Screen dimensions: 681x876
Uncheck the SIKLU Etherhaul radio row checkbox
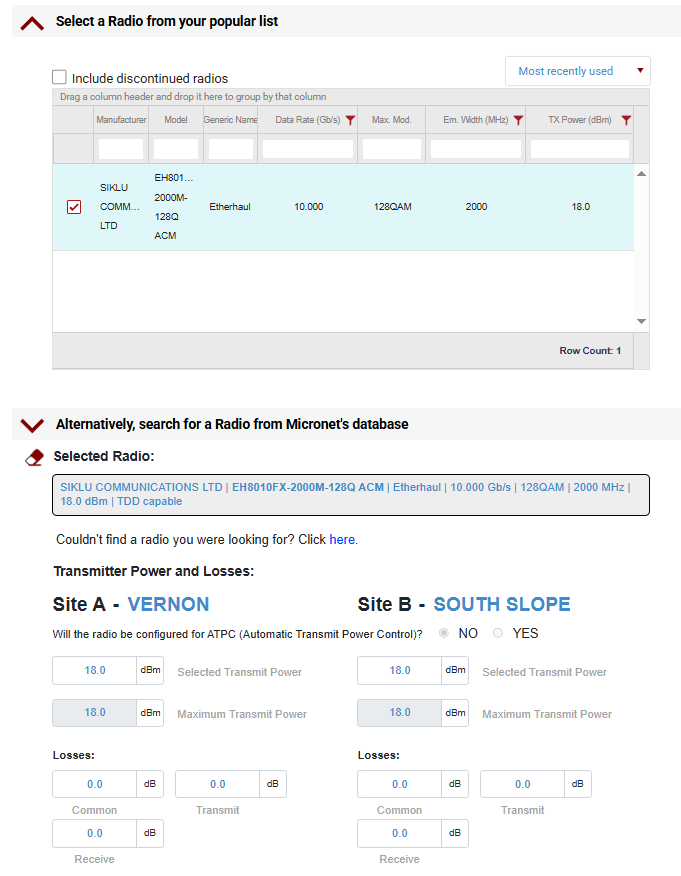coord(74,207)
